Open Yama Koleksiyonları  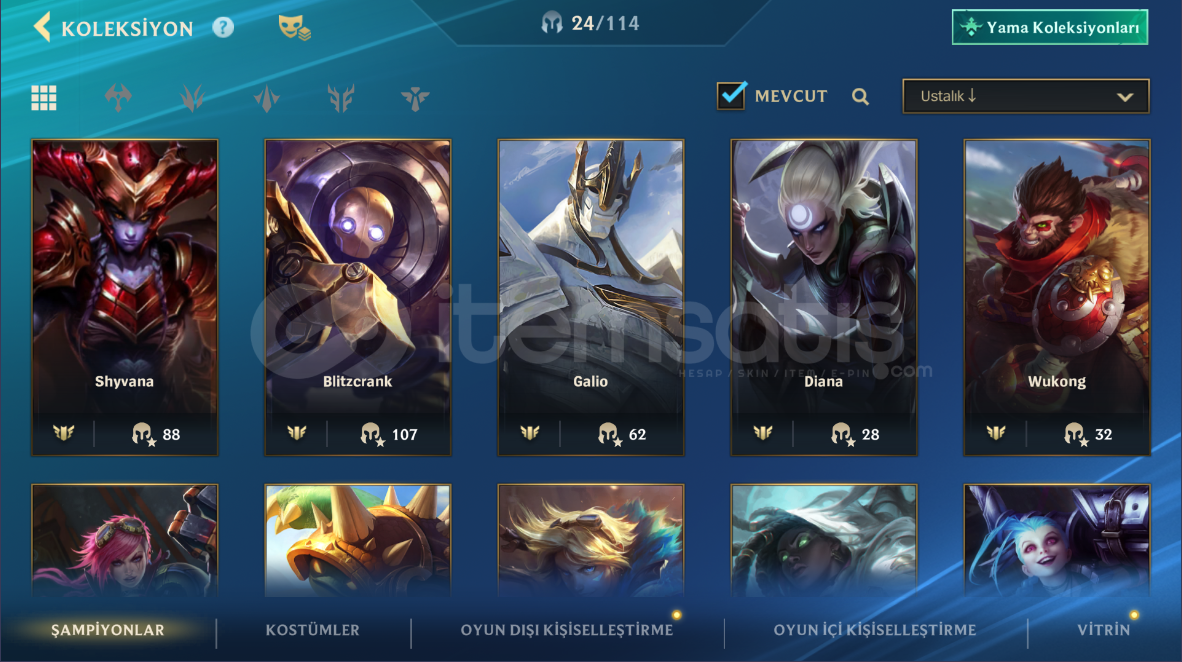point(1050,28)
